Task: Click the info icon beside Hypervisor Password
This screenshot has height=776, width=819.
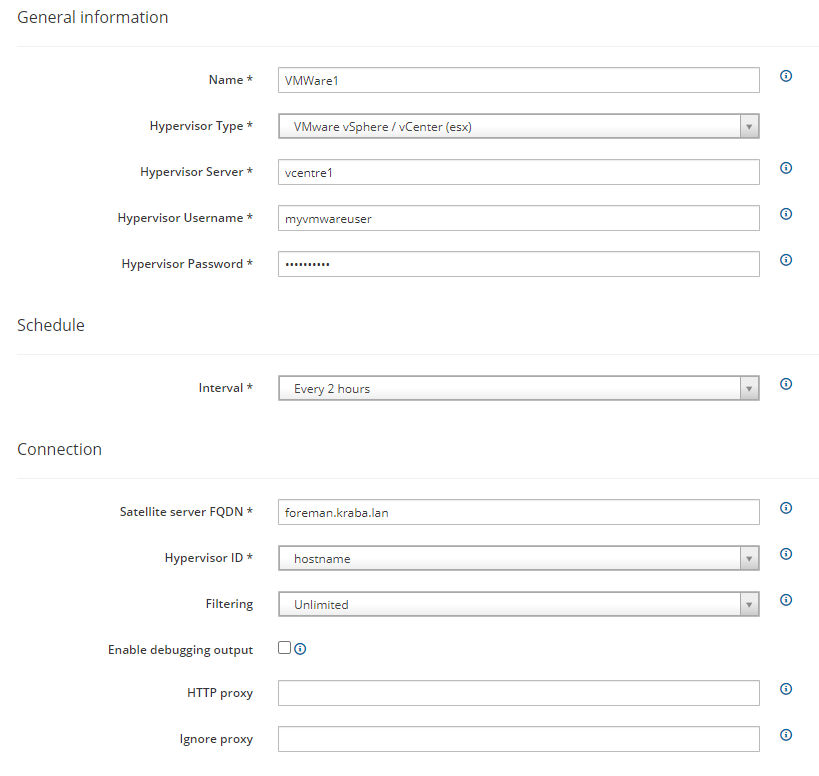Action: tap(786, 260)
